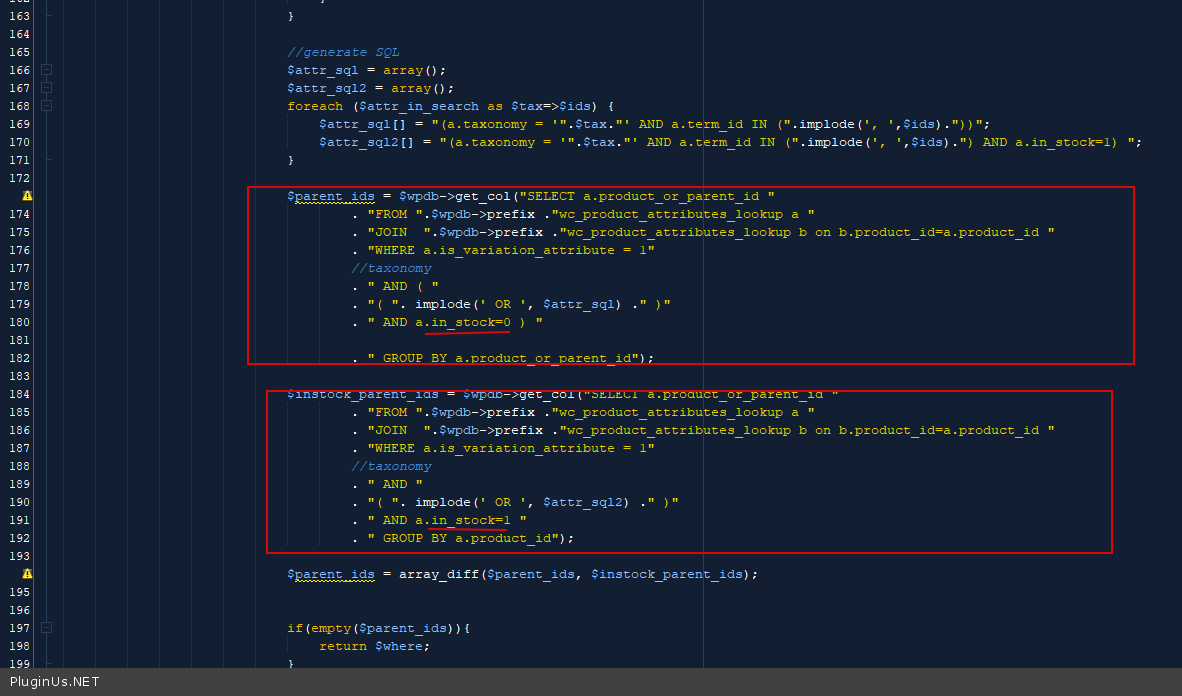
Task: Click the warning icon on the array_diff line
Action: (27, 574)
